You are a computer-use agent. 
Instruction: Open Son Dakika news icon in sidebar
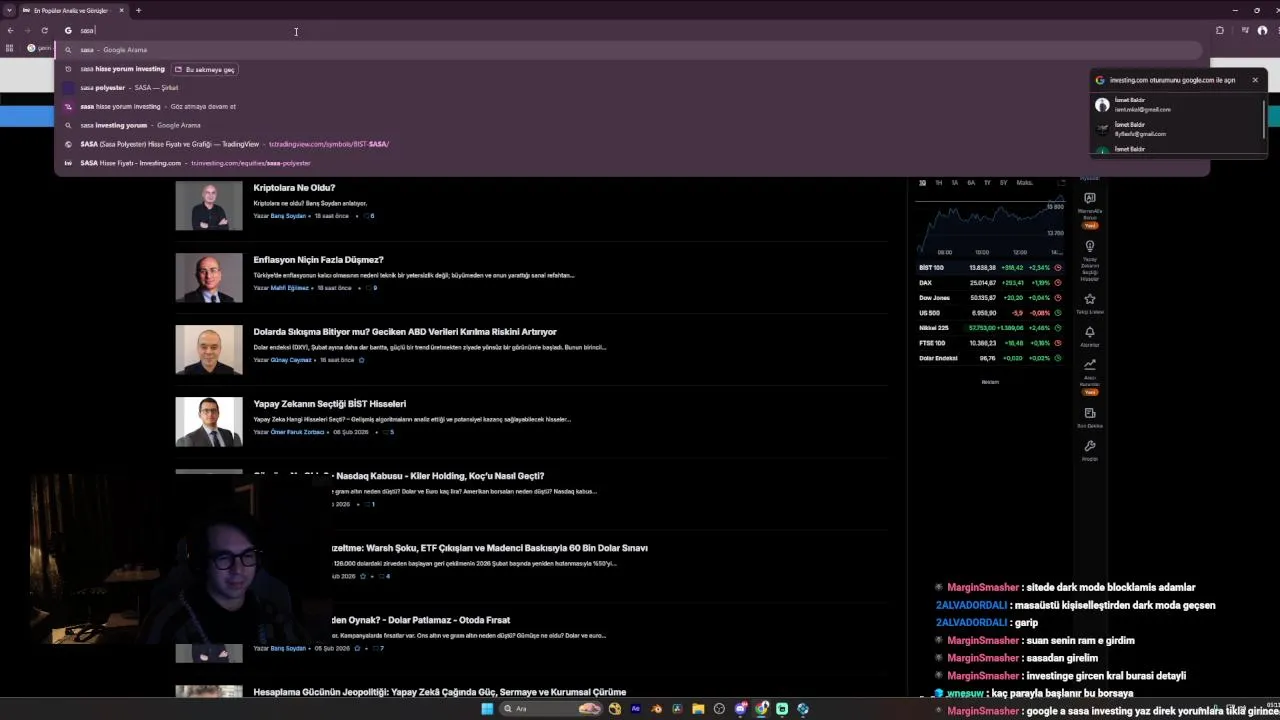click(1090, 413)
